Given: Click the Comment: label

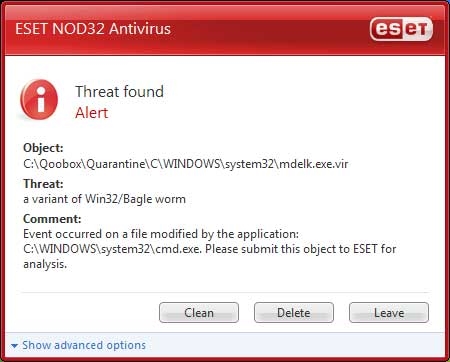Looking at the screenshot, I should (x=52, y=219).
